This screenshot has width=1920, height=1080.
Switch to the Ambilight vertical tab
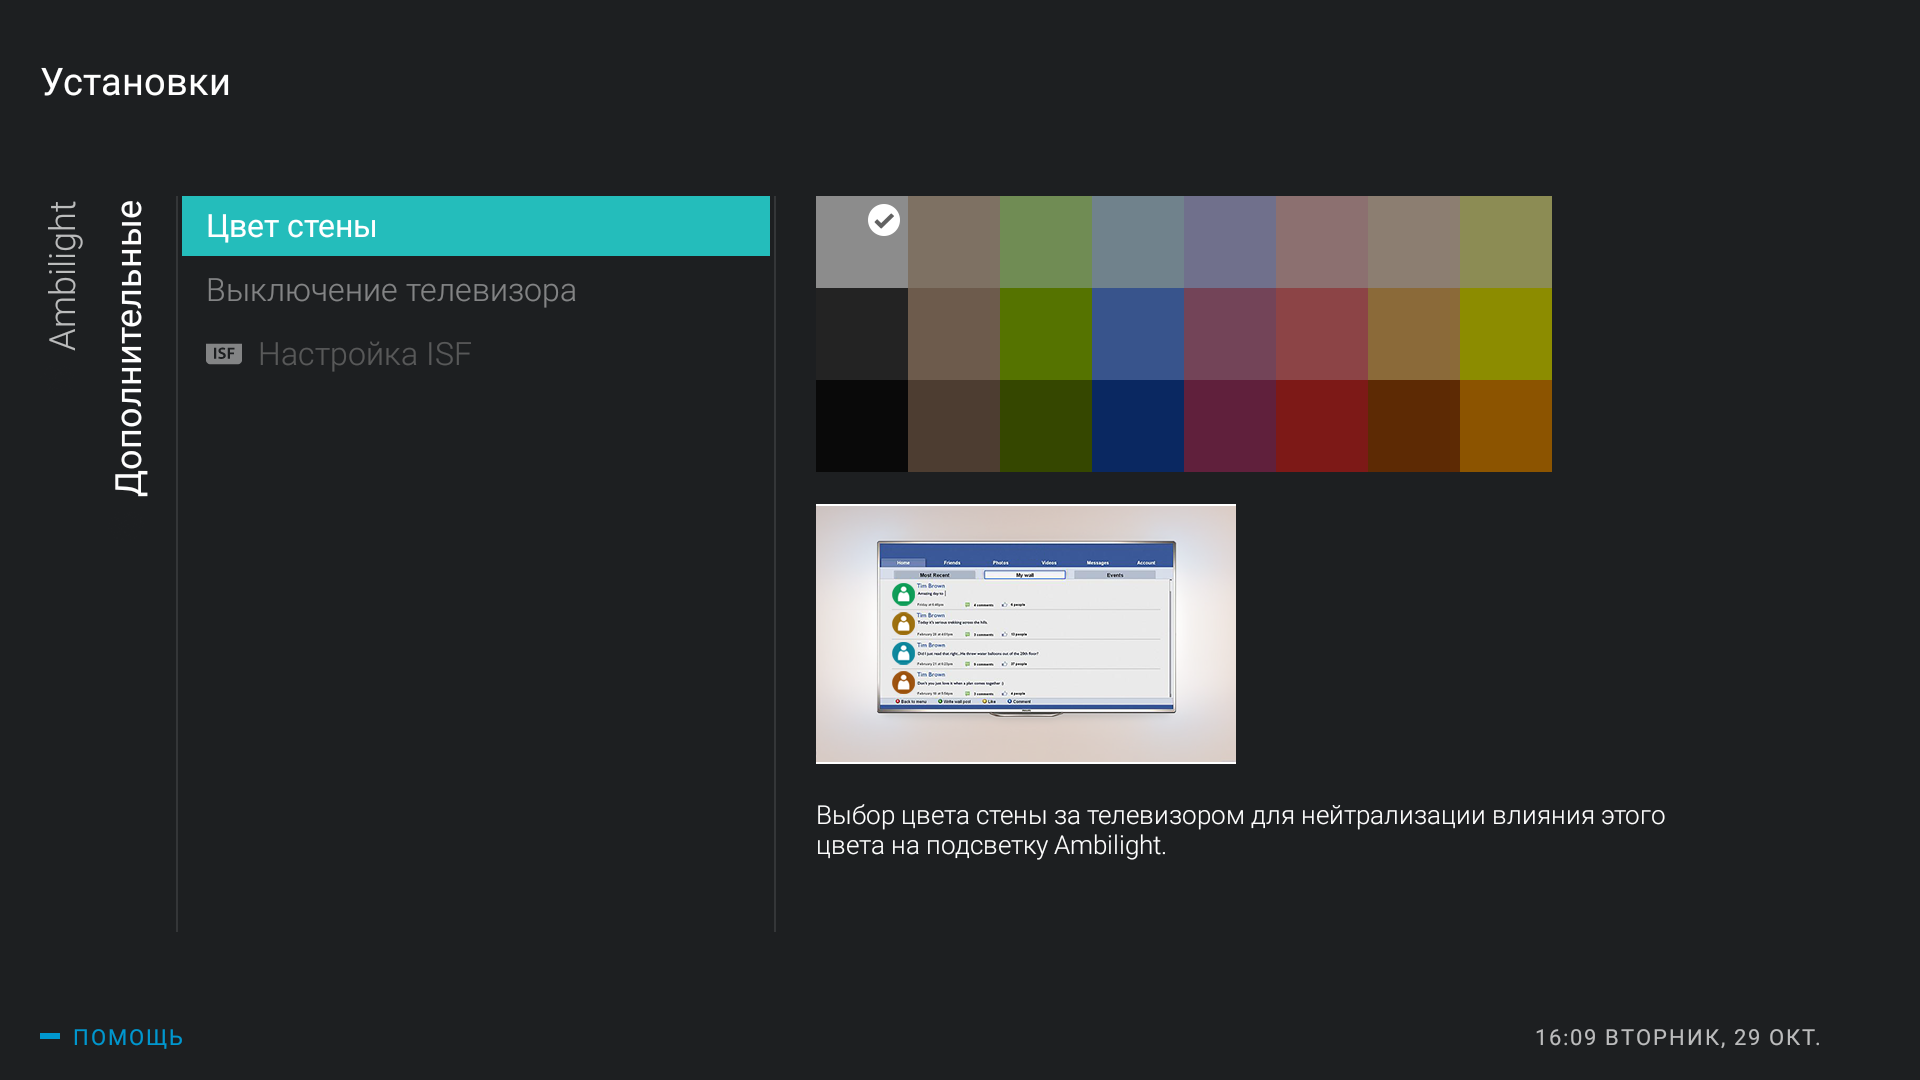tap(62, 276)
